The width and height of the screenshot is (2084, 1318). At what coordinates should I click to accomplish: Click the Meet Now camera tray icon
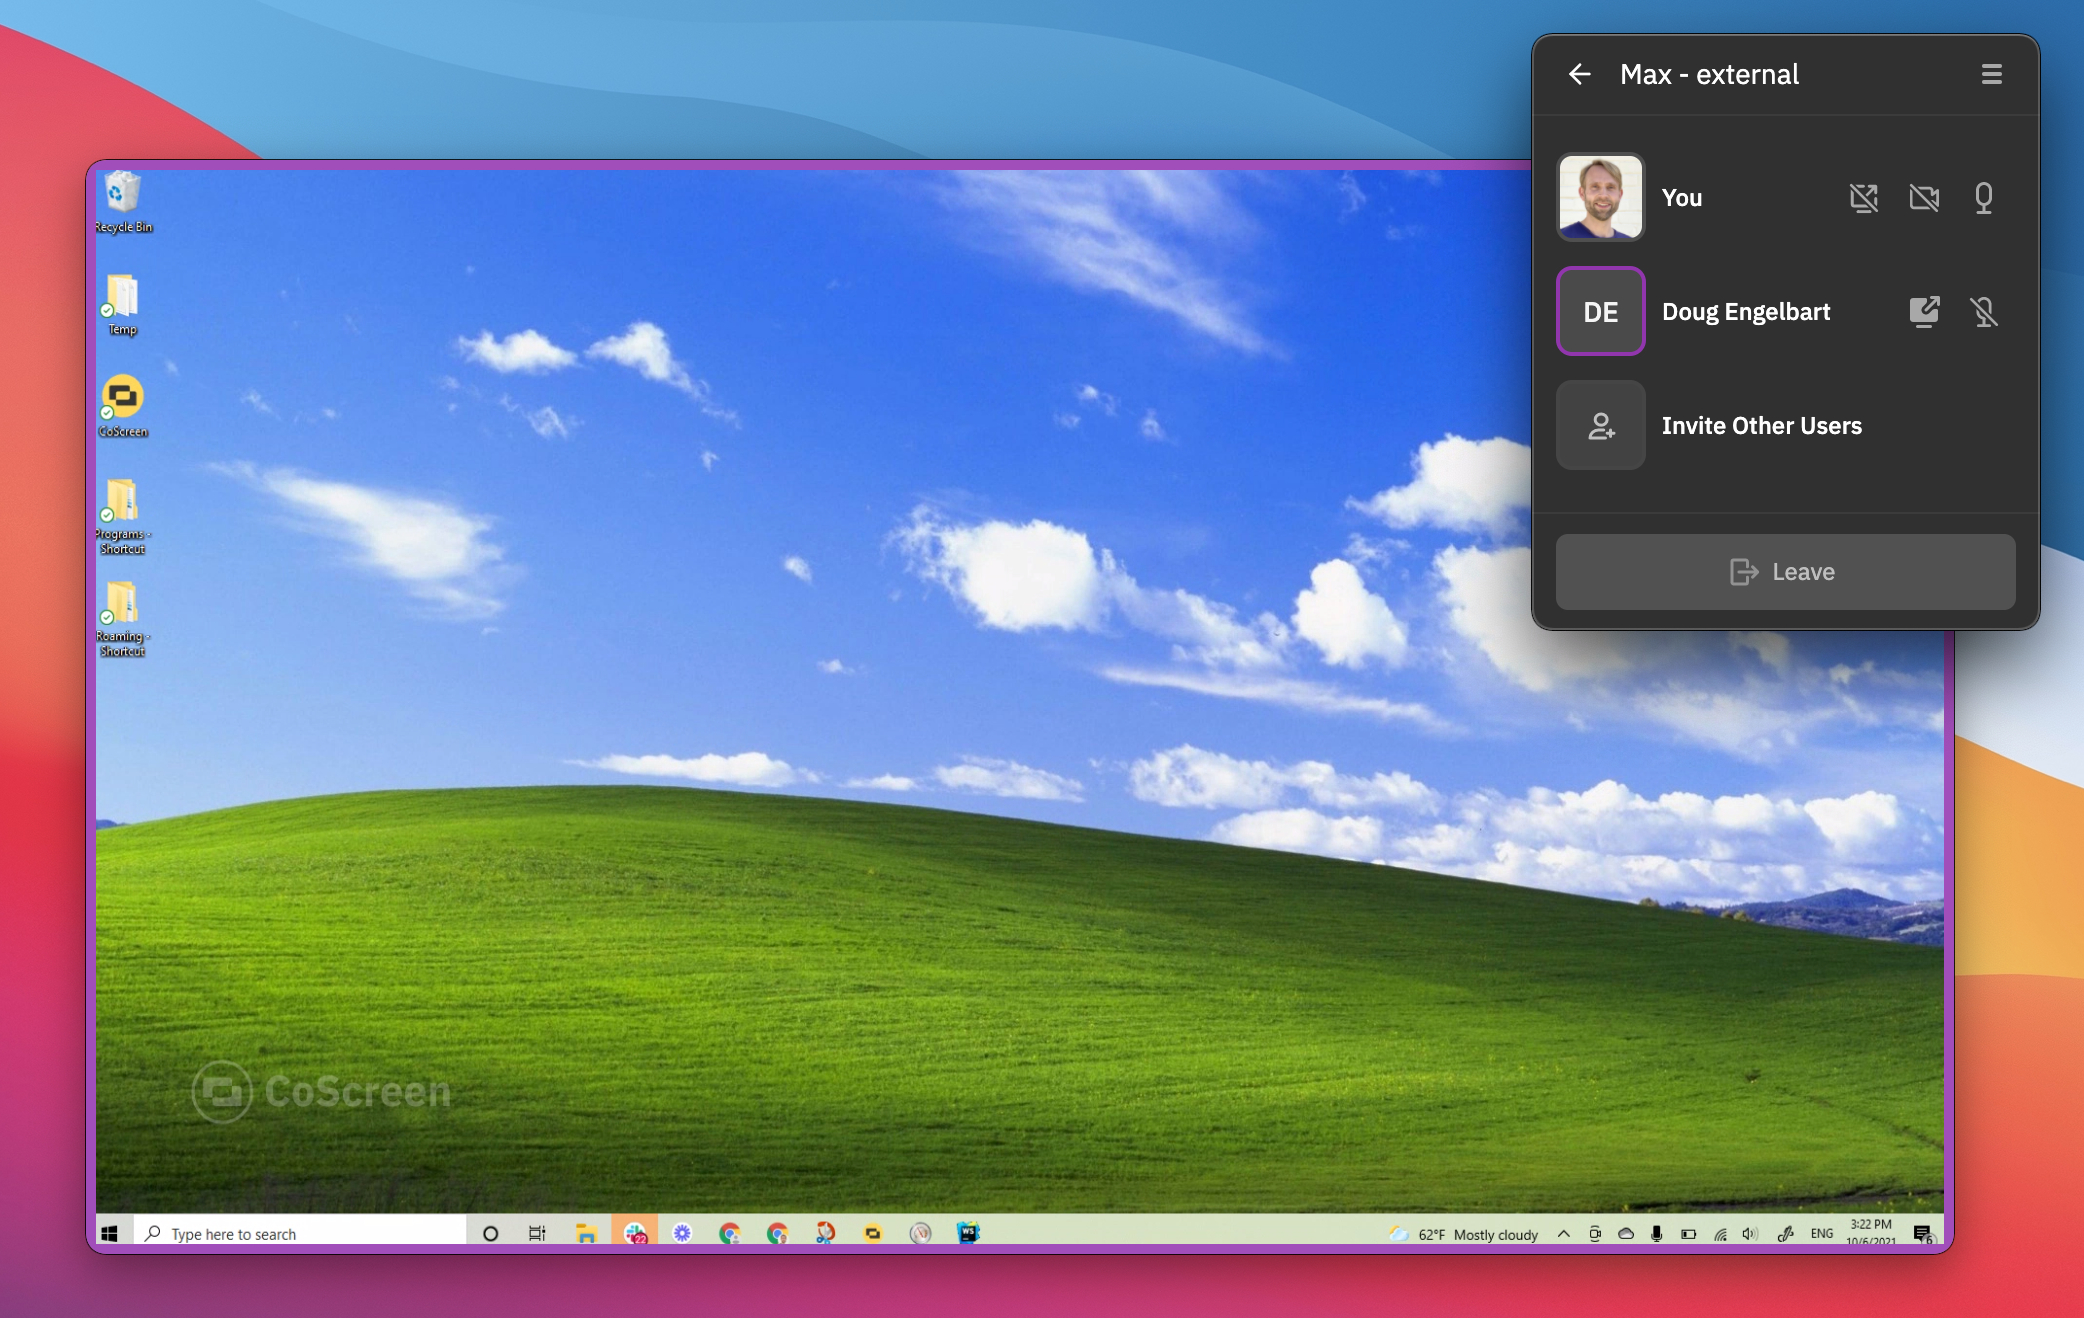[x=1595, y=1234]
